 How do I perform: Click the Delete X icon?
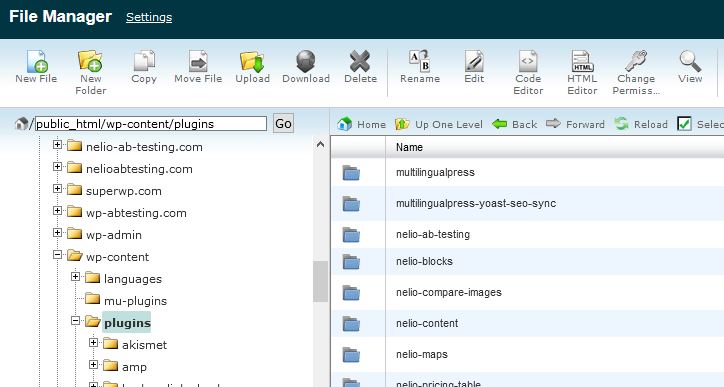(x=360, y=61)
